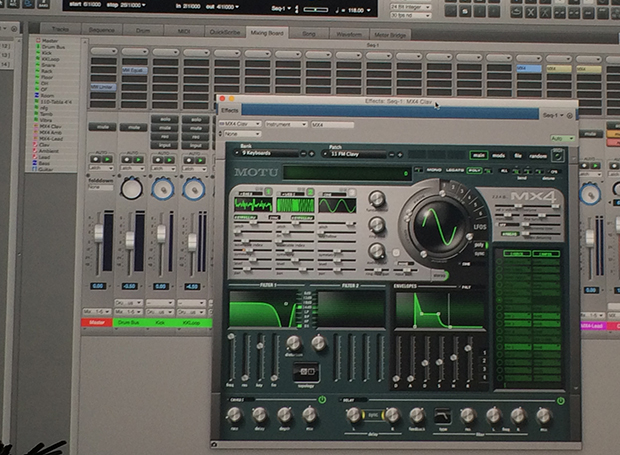The width and height of the screenshot is (620, 455).
Task: Toggle chorus effect power button
Action: (322, 400)
